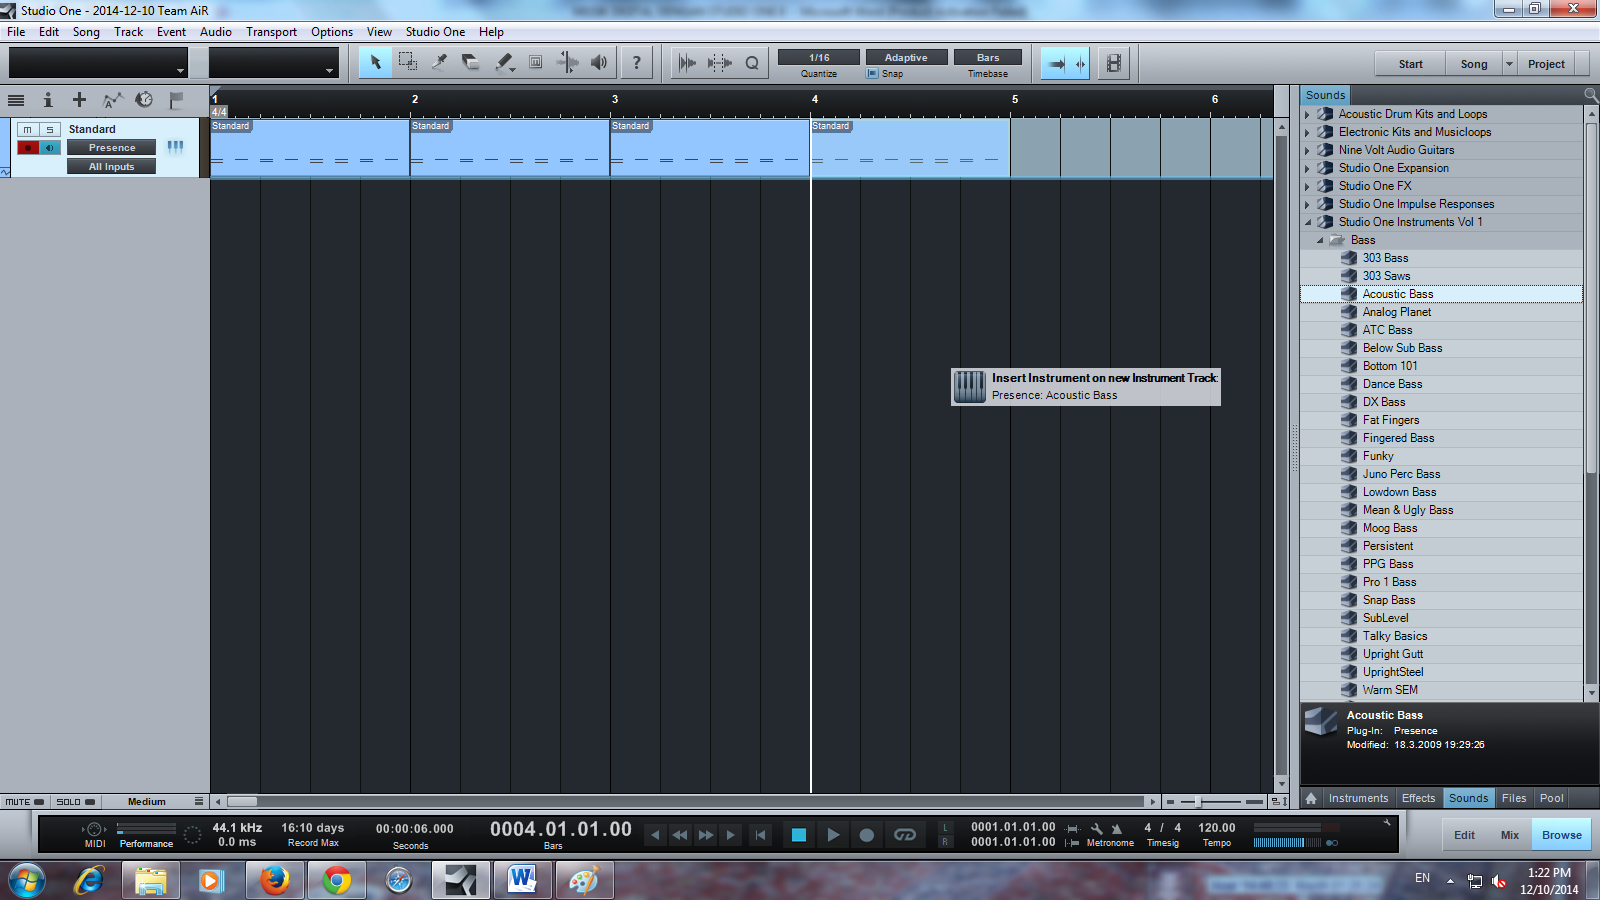Open the second toolbar dropdown field
Viewport: 1600px width, 900px height.
click(273, 63)
